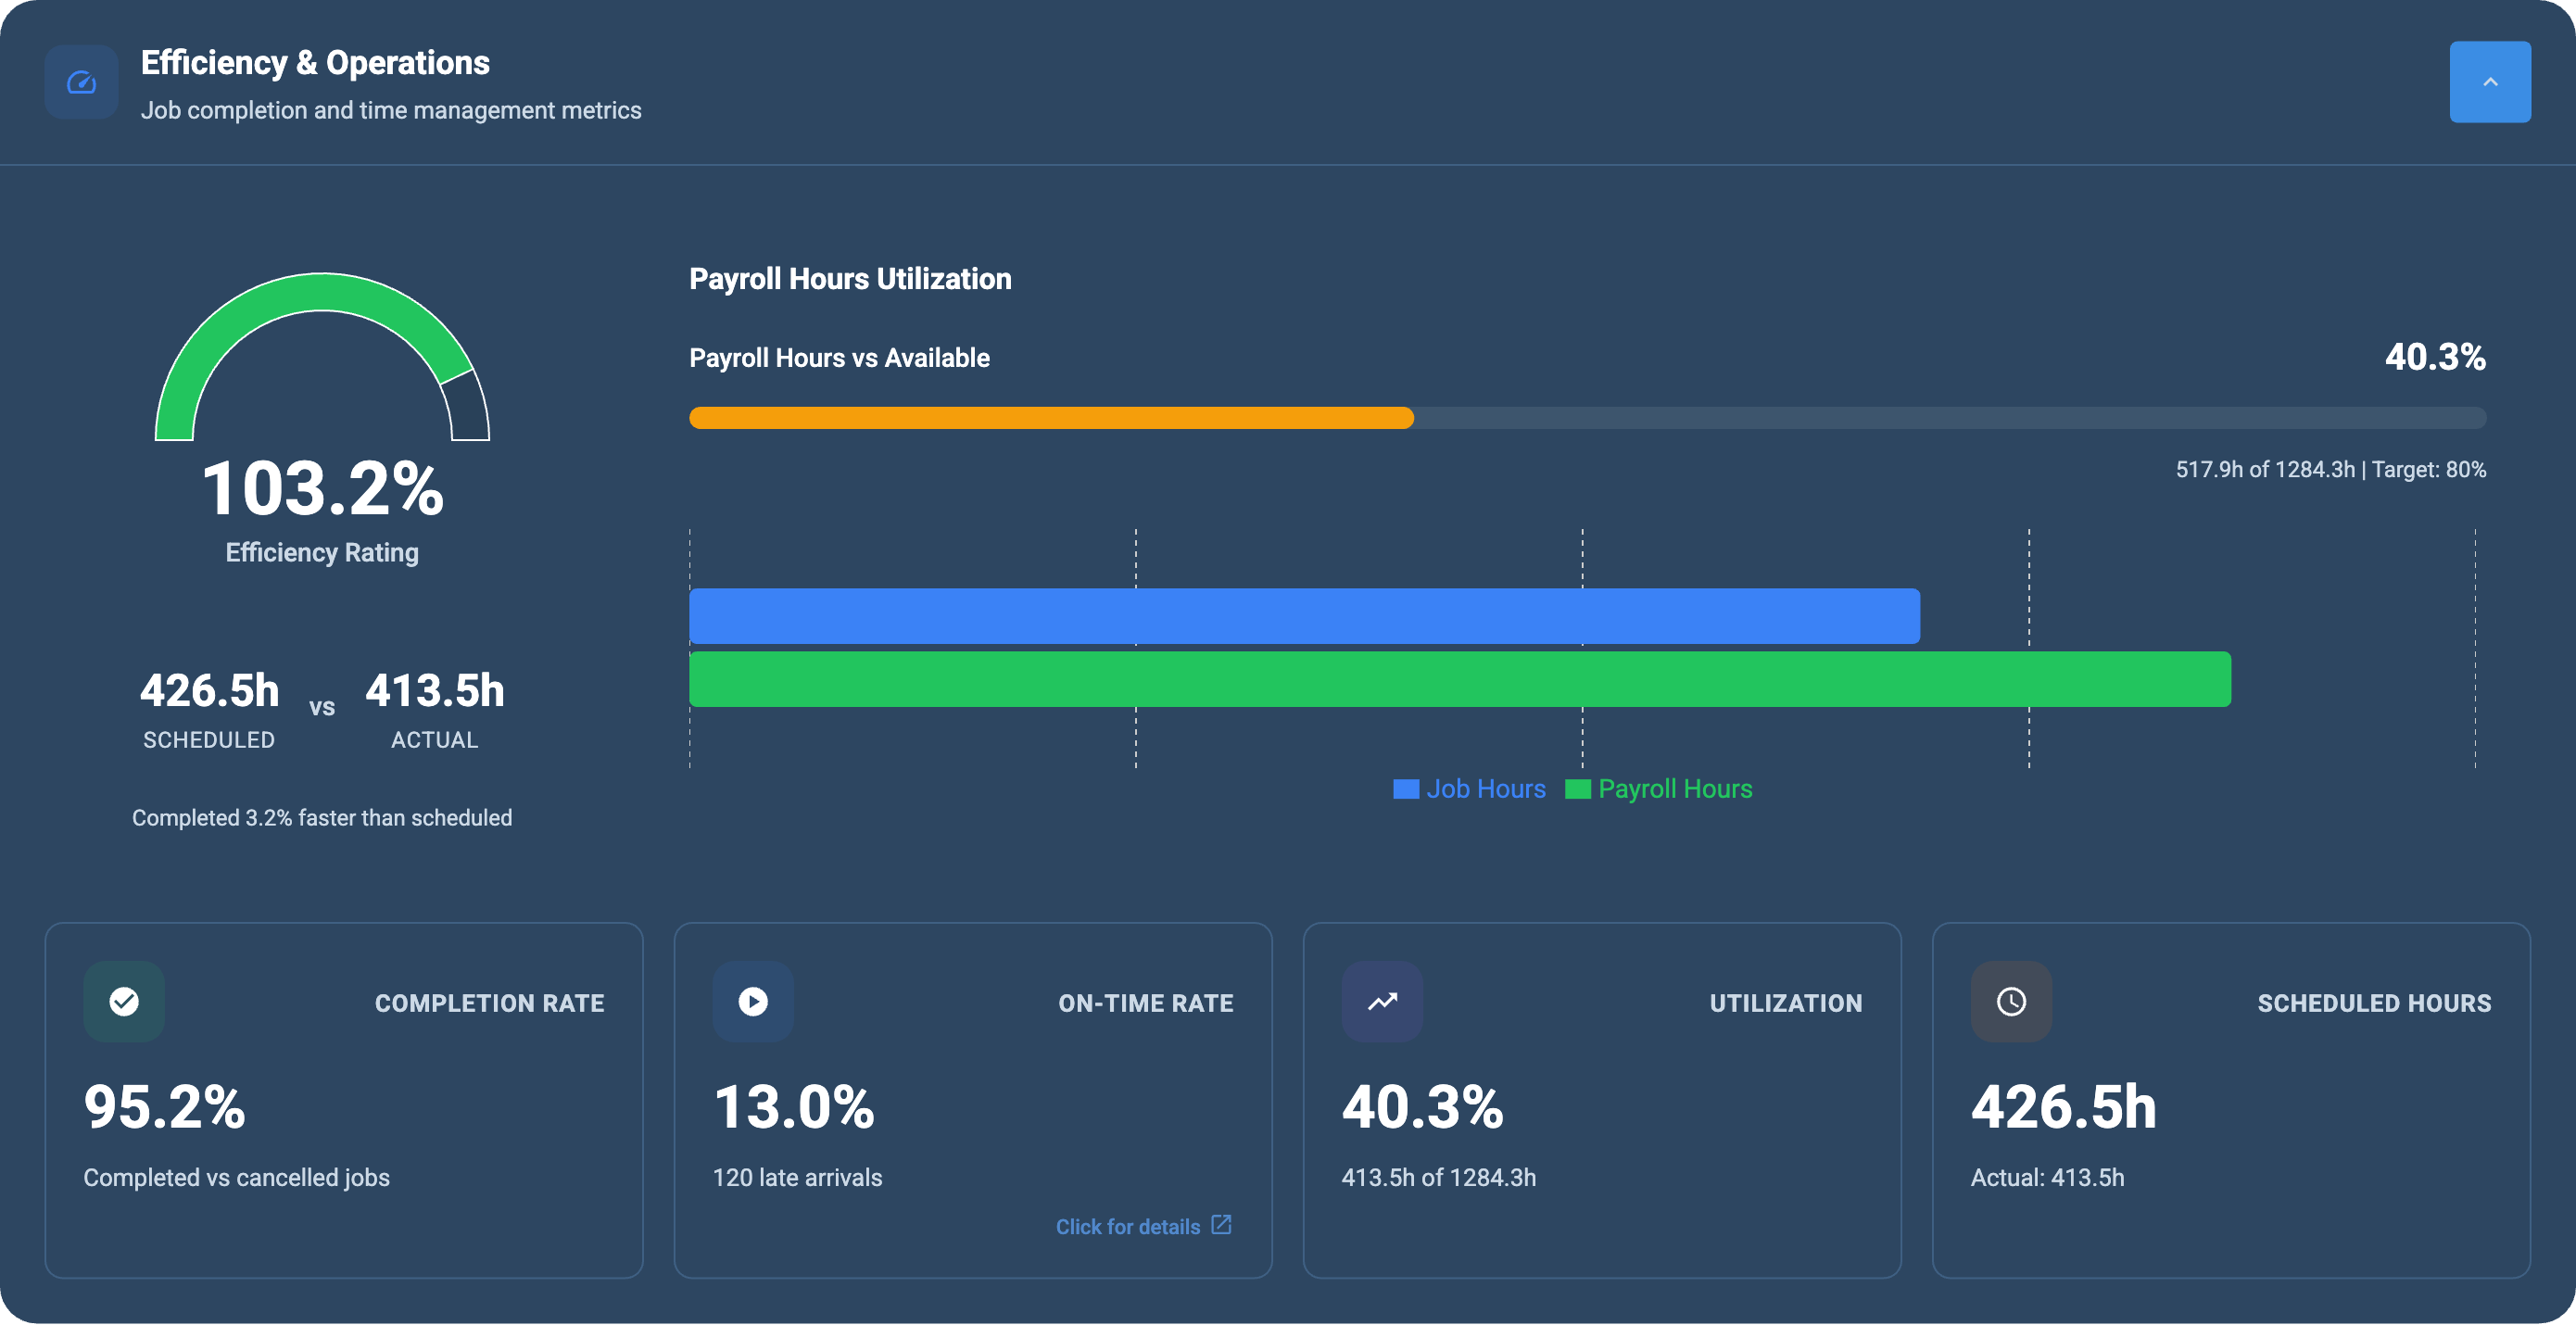The image size is (2576, 1325).
Task: Select the Completion Rate checkmark icon
Action: click(x=123, y=1001)
